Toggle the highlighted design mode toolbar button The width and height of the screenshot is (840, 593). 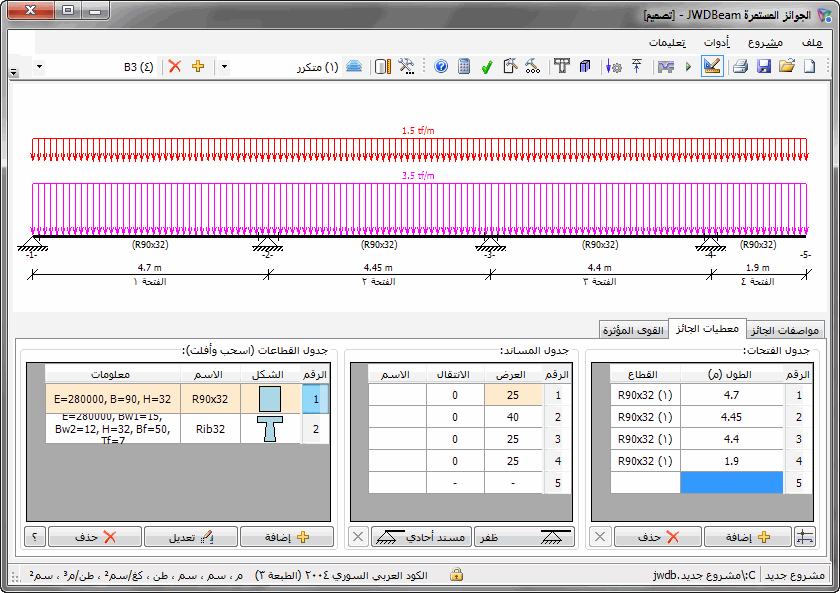click(712, 67)
